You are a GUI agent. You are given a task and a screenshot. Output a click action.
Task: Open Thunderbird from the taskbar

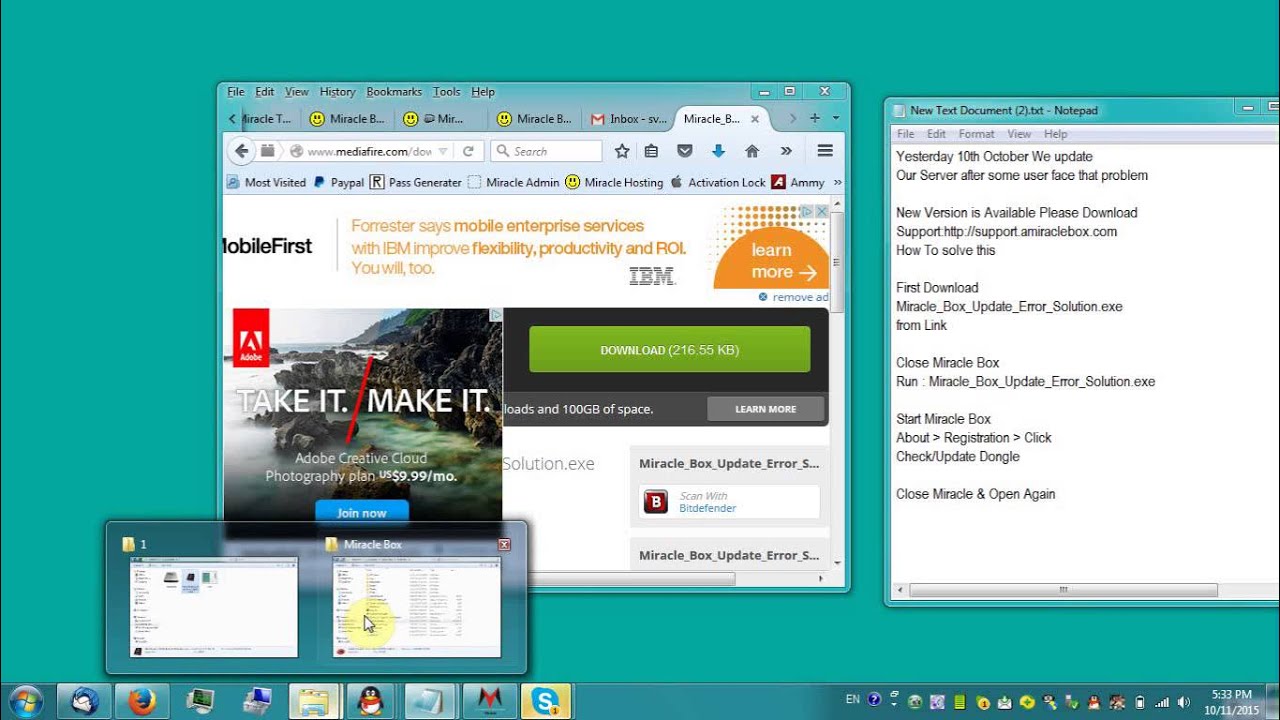(85, 702)
